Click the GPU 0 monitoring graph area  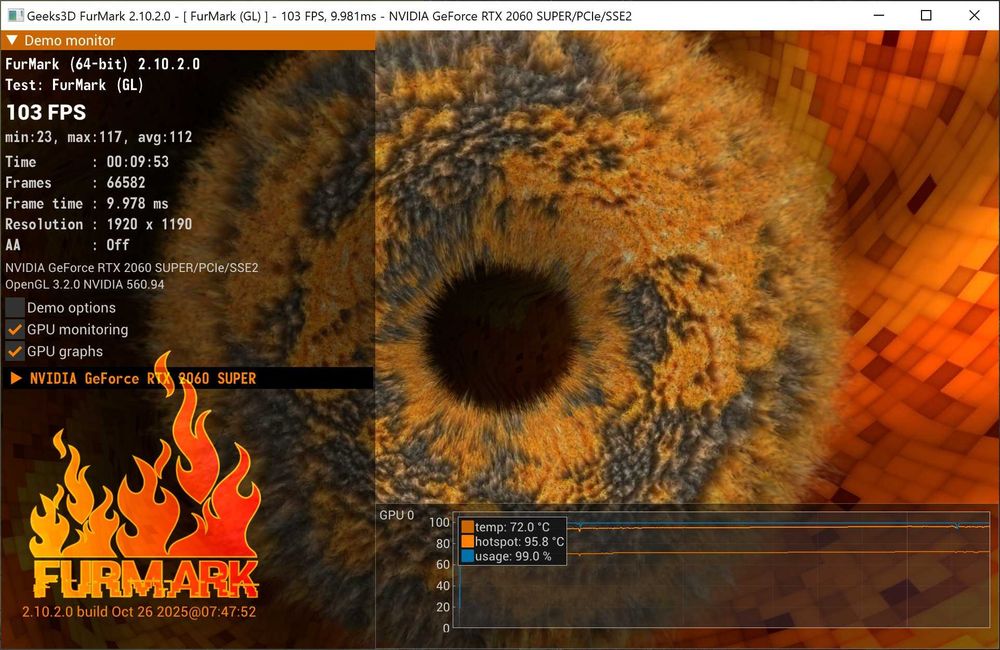click(723, 571)
